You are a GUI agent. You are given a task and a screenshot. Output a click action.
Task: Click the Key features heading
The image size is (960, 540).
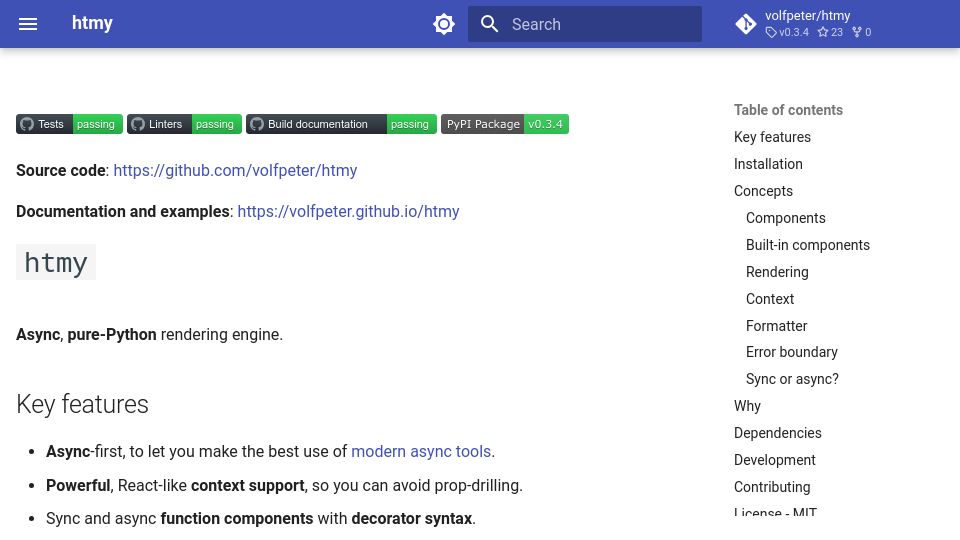point(82,404)
